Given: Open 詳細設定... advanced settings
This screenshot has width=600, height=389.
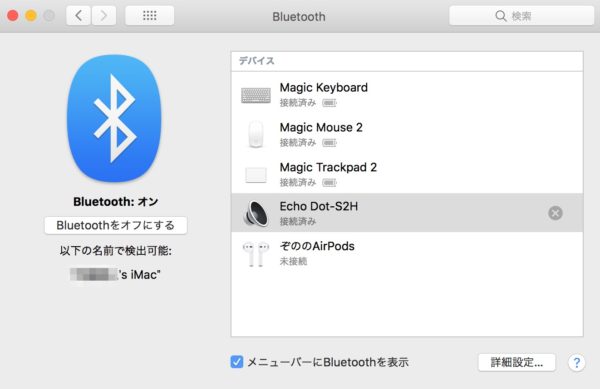Looking at the screenshot, I should (x=517, y=362).
